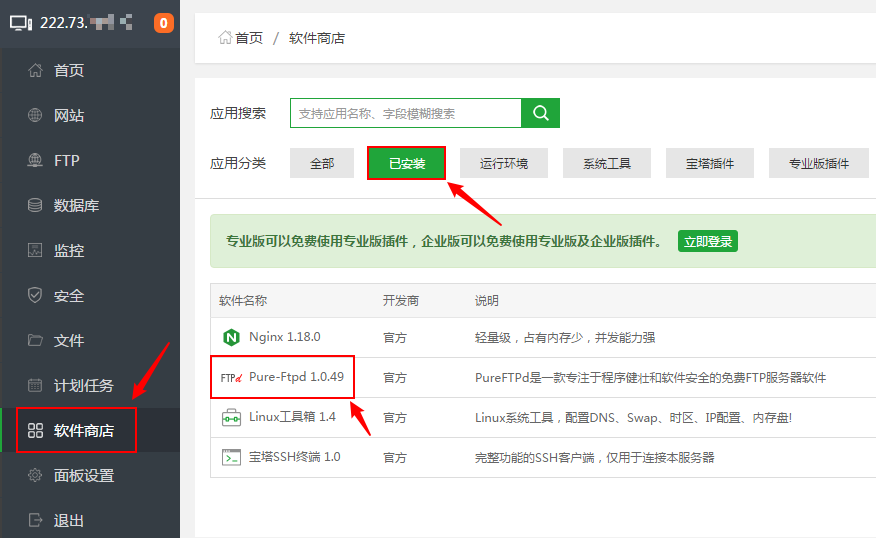Click the 宝塔SSH终端 terminal icon
Viewport: 876px width, 538px height.
click(231, 457)
